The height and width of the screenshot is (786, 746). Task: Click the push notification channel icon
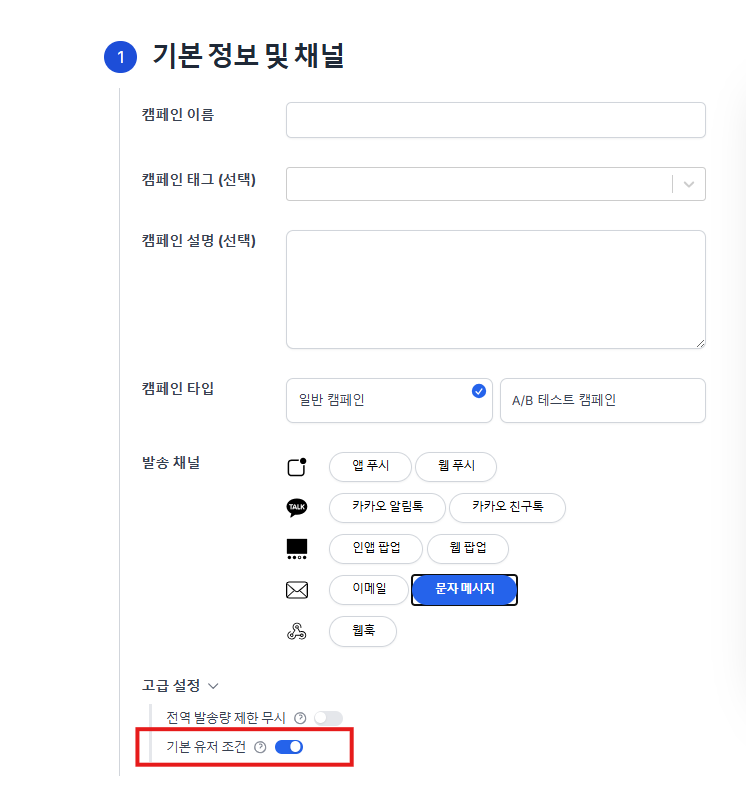pos(297,467)
